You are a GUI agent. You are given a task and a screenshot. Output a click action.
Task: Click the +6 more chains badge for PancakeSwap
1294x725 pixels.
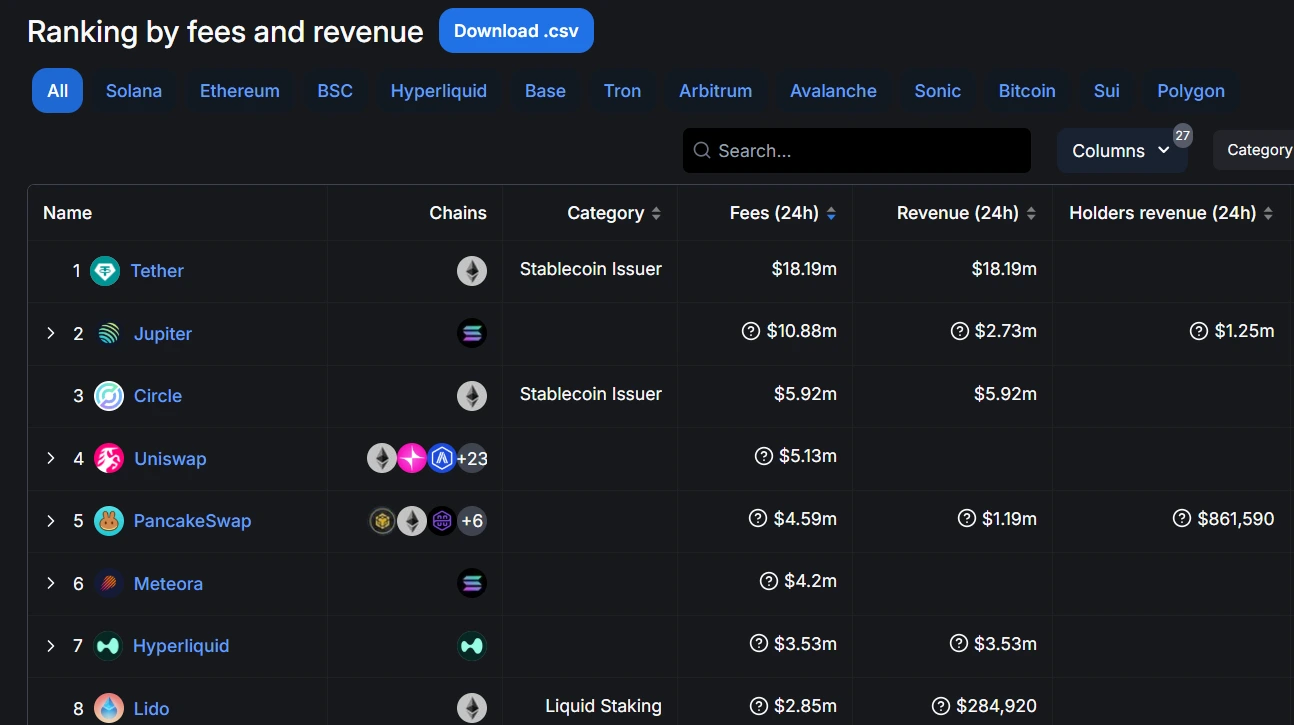click(472, 521)
